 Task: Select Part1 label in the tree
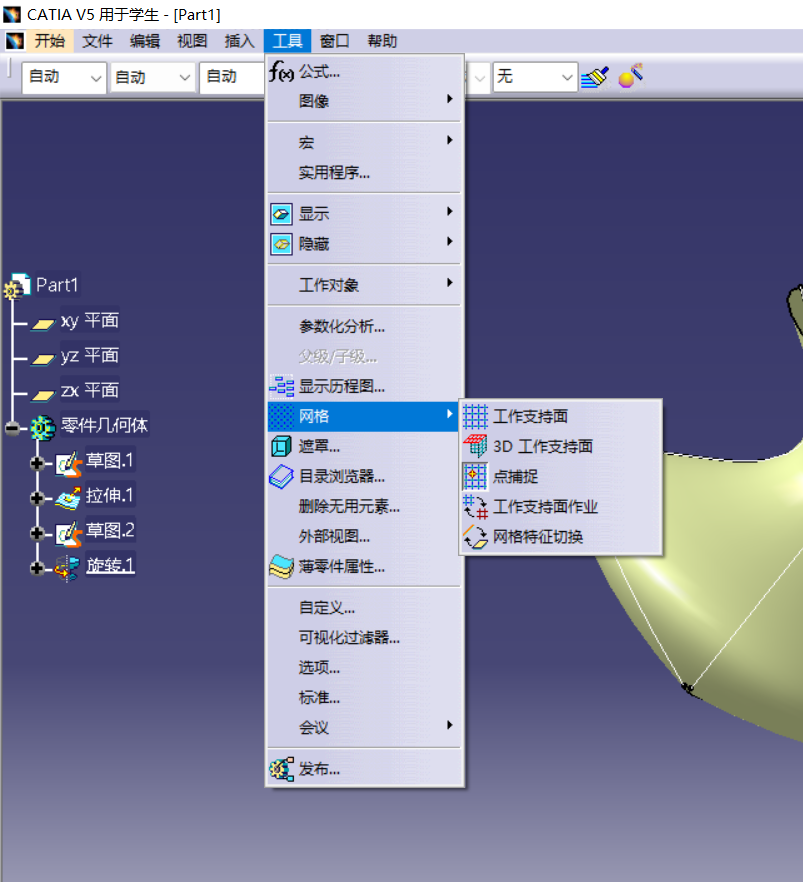(57, 285)
